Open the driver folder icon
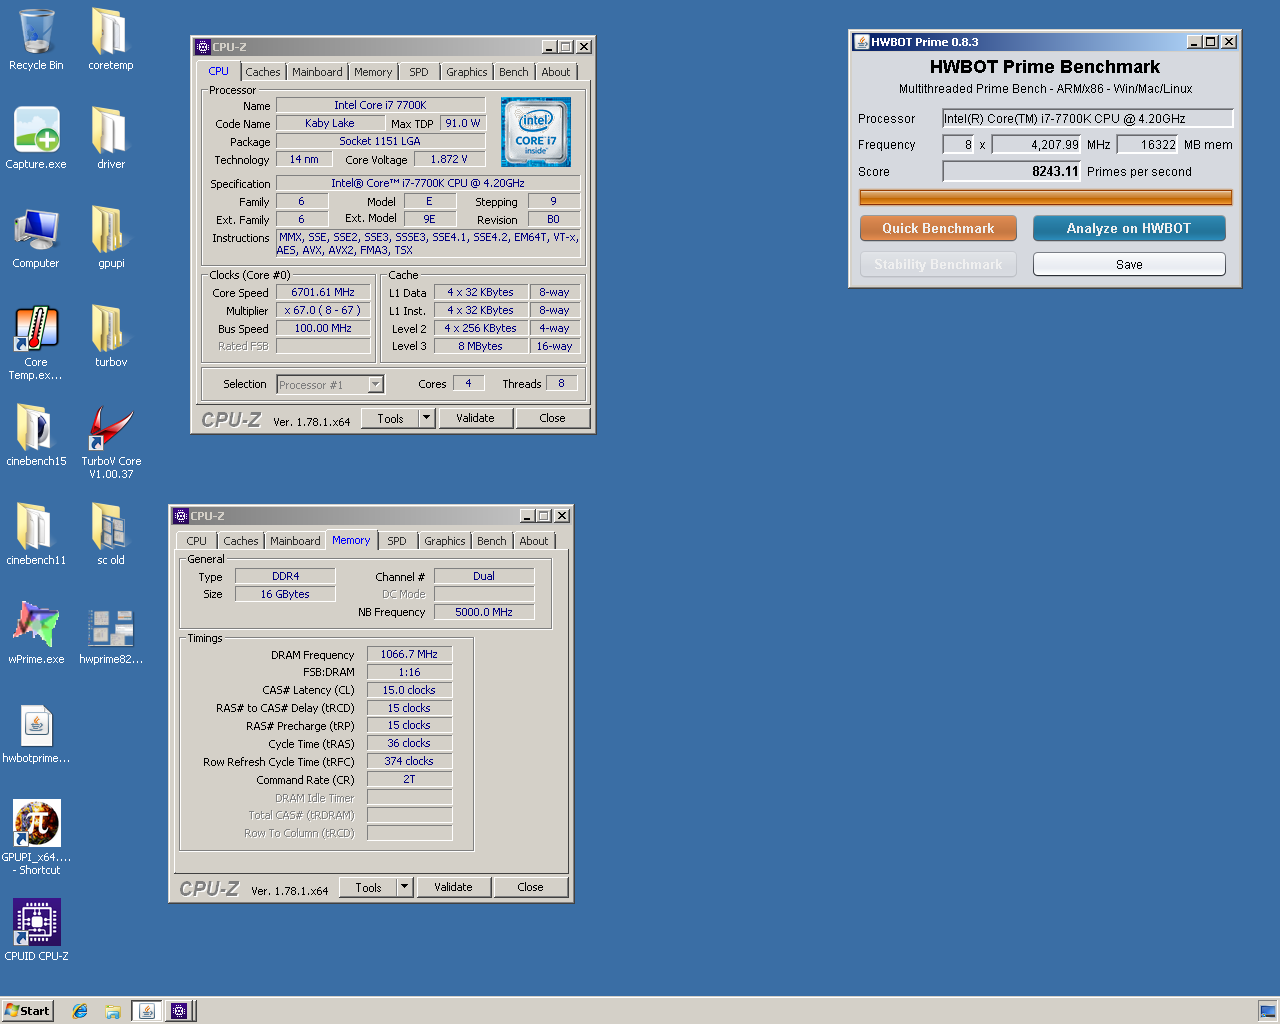Image resolution: width=1280 pixels, height=1024 pixels. tap(110, 138)
